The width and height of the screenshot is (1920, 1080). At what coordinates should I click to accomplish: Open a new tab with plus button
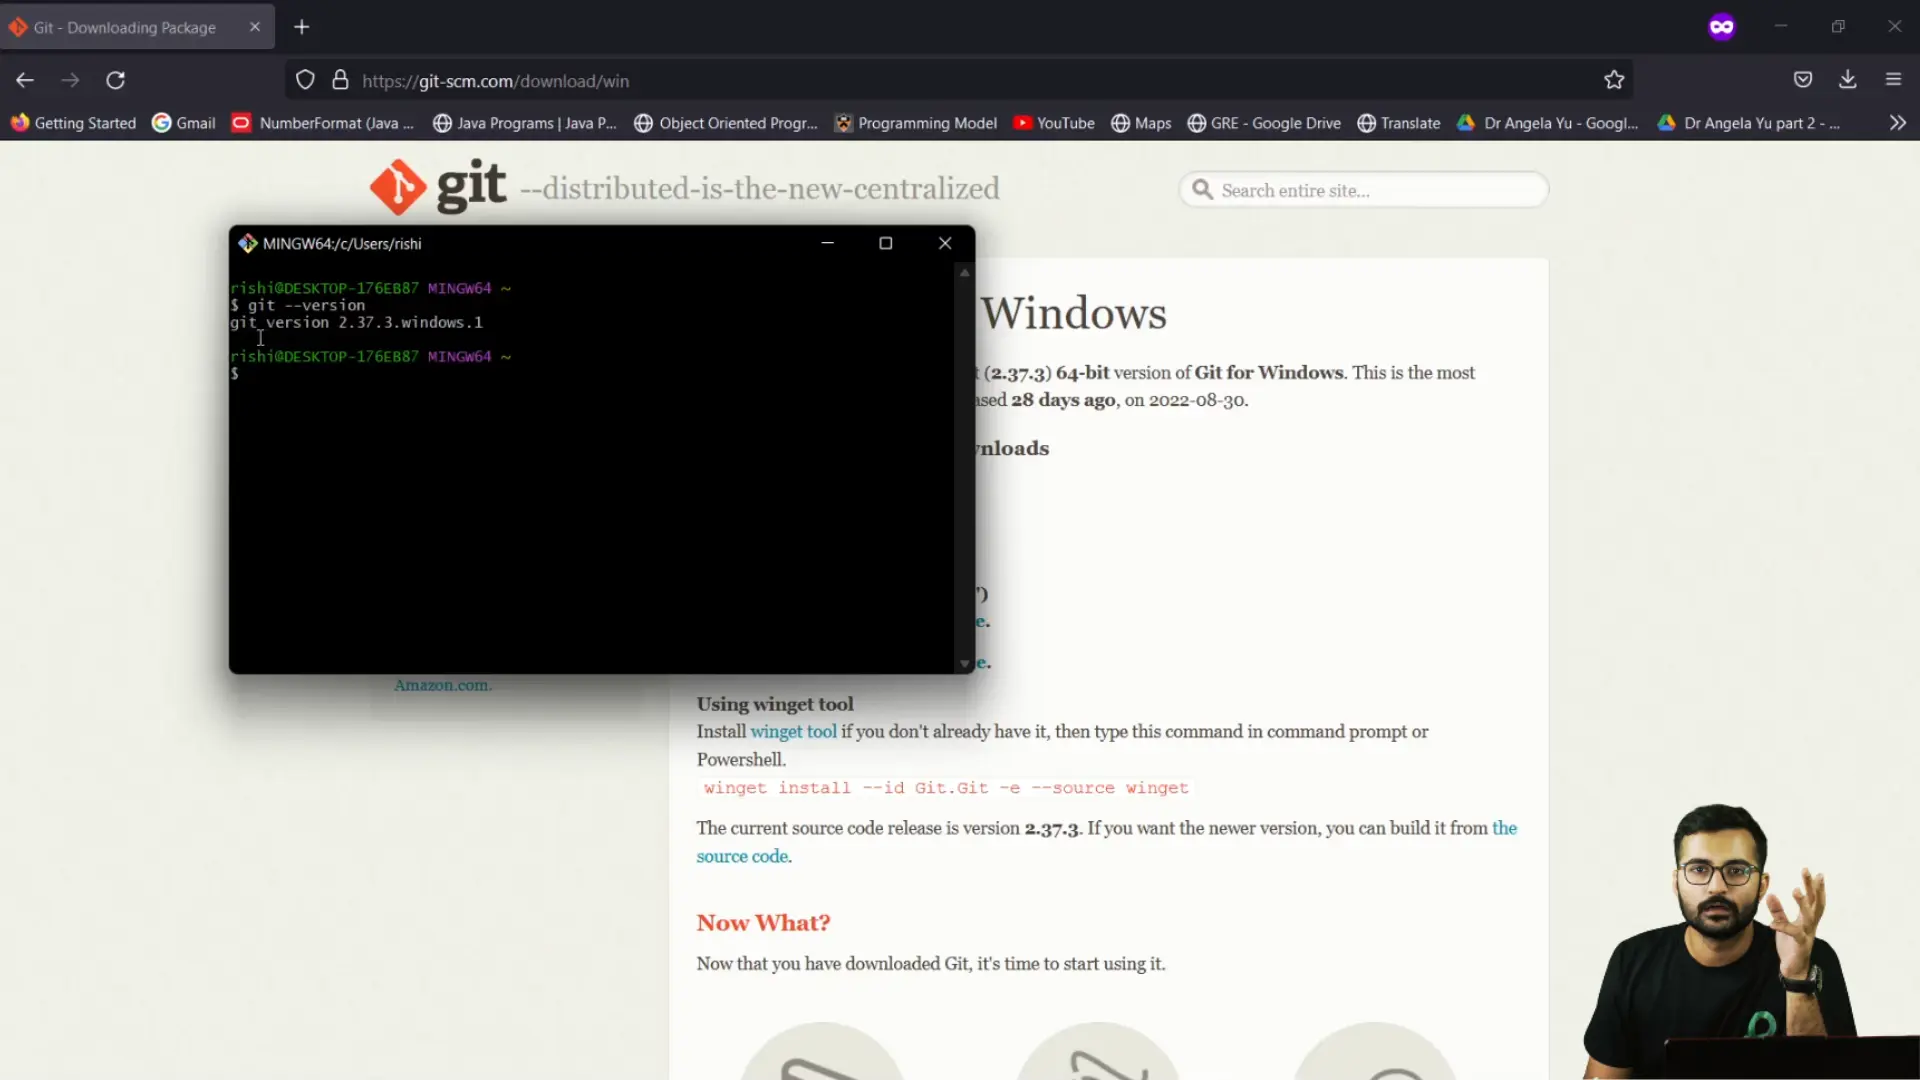point(301,27)
